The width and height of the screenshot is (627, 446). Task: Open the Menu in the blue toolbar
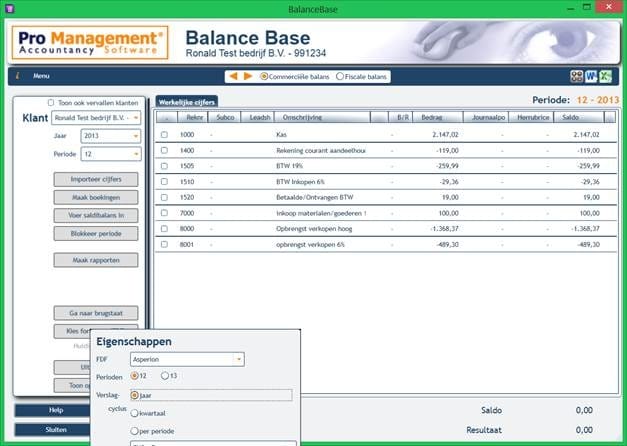(x=41, y=76)
